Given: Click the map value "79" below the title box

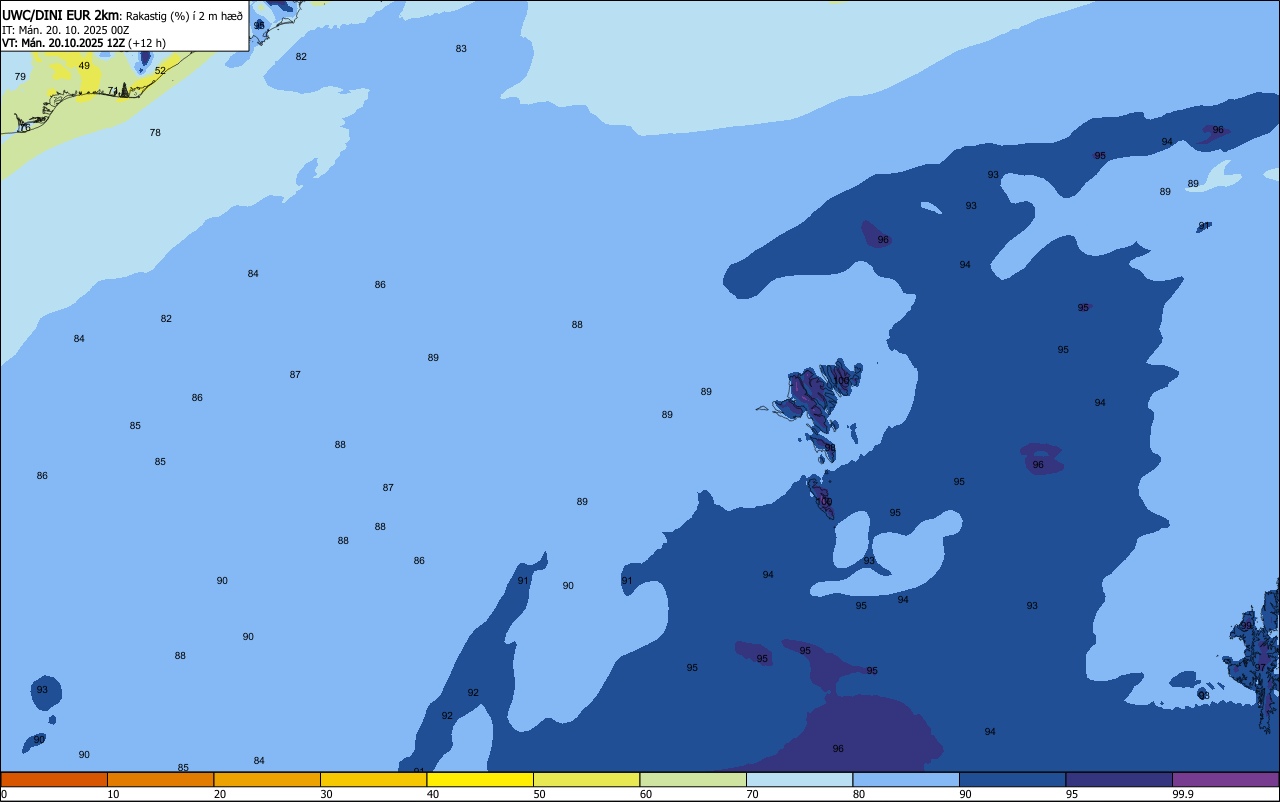Looking at the screenshot, I should (x=20, y=77).
